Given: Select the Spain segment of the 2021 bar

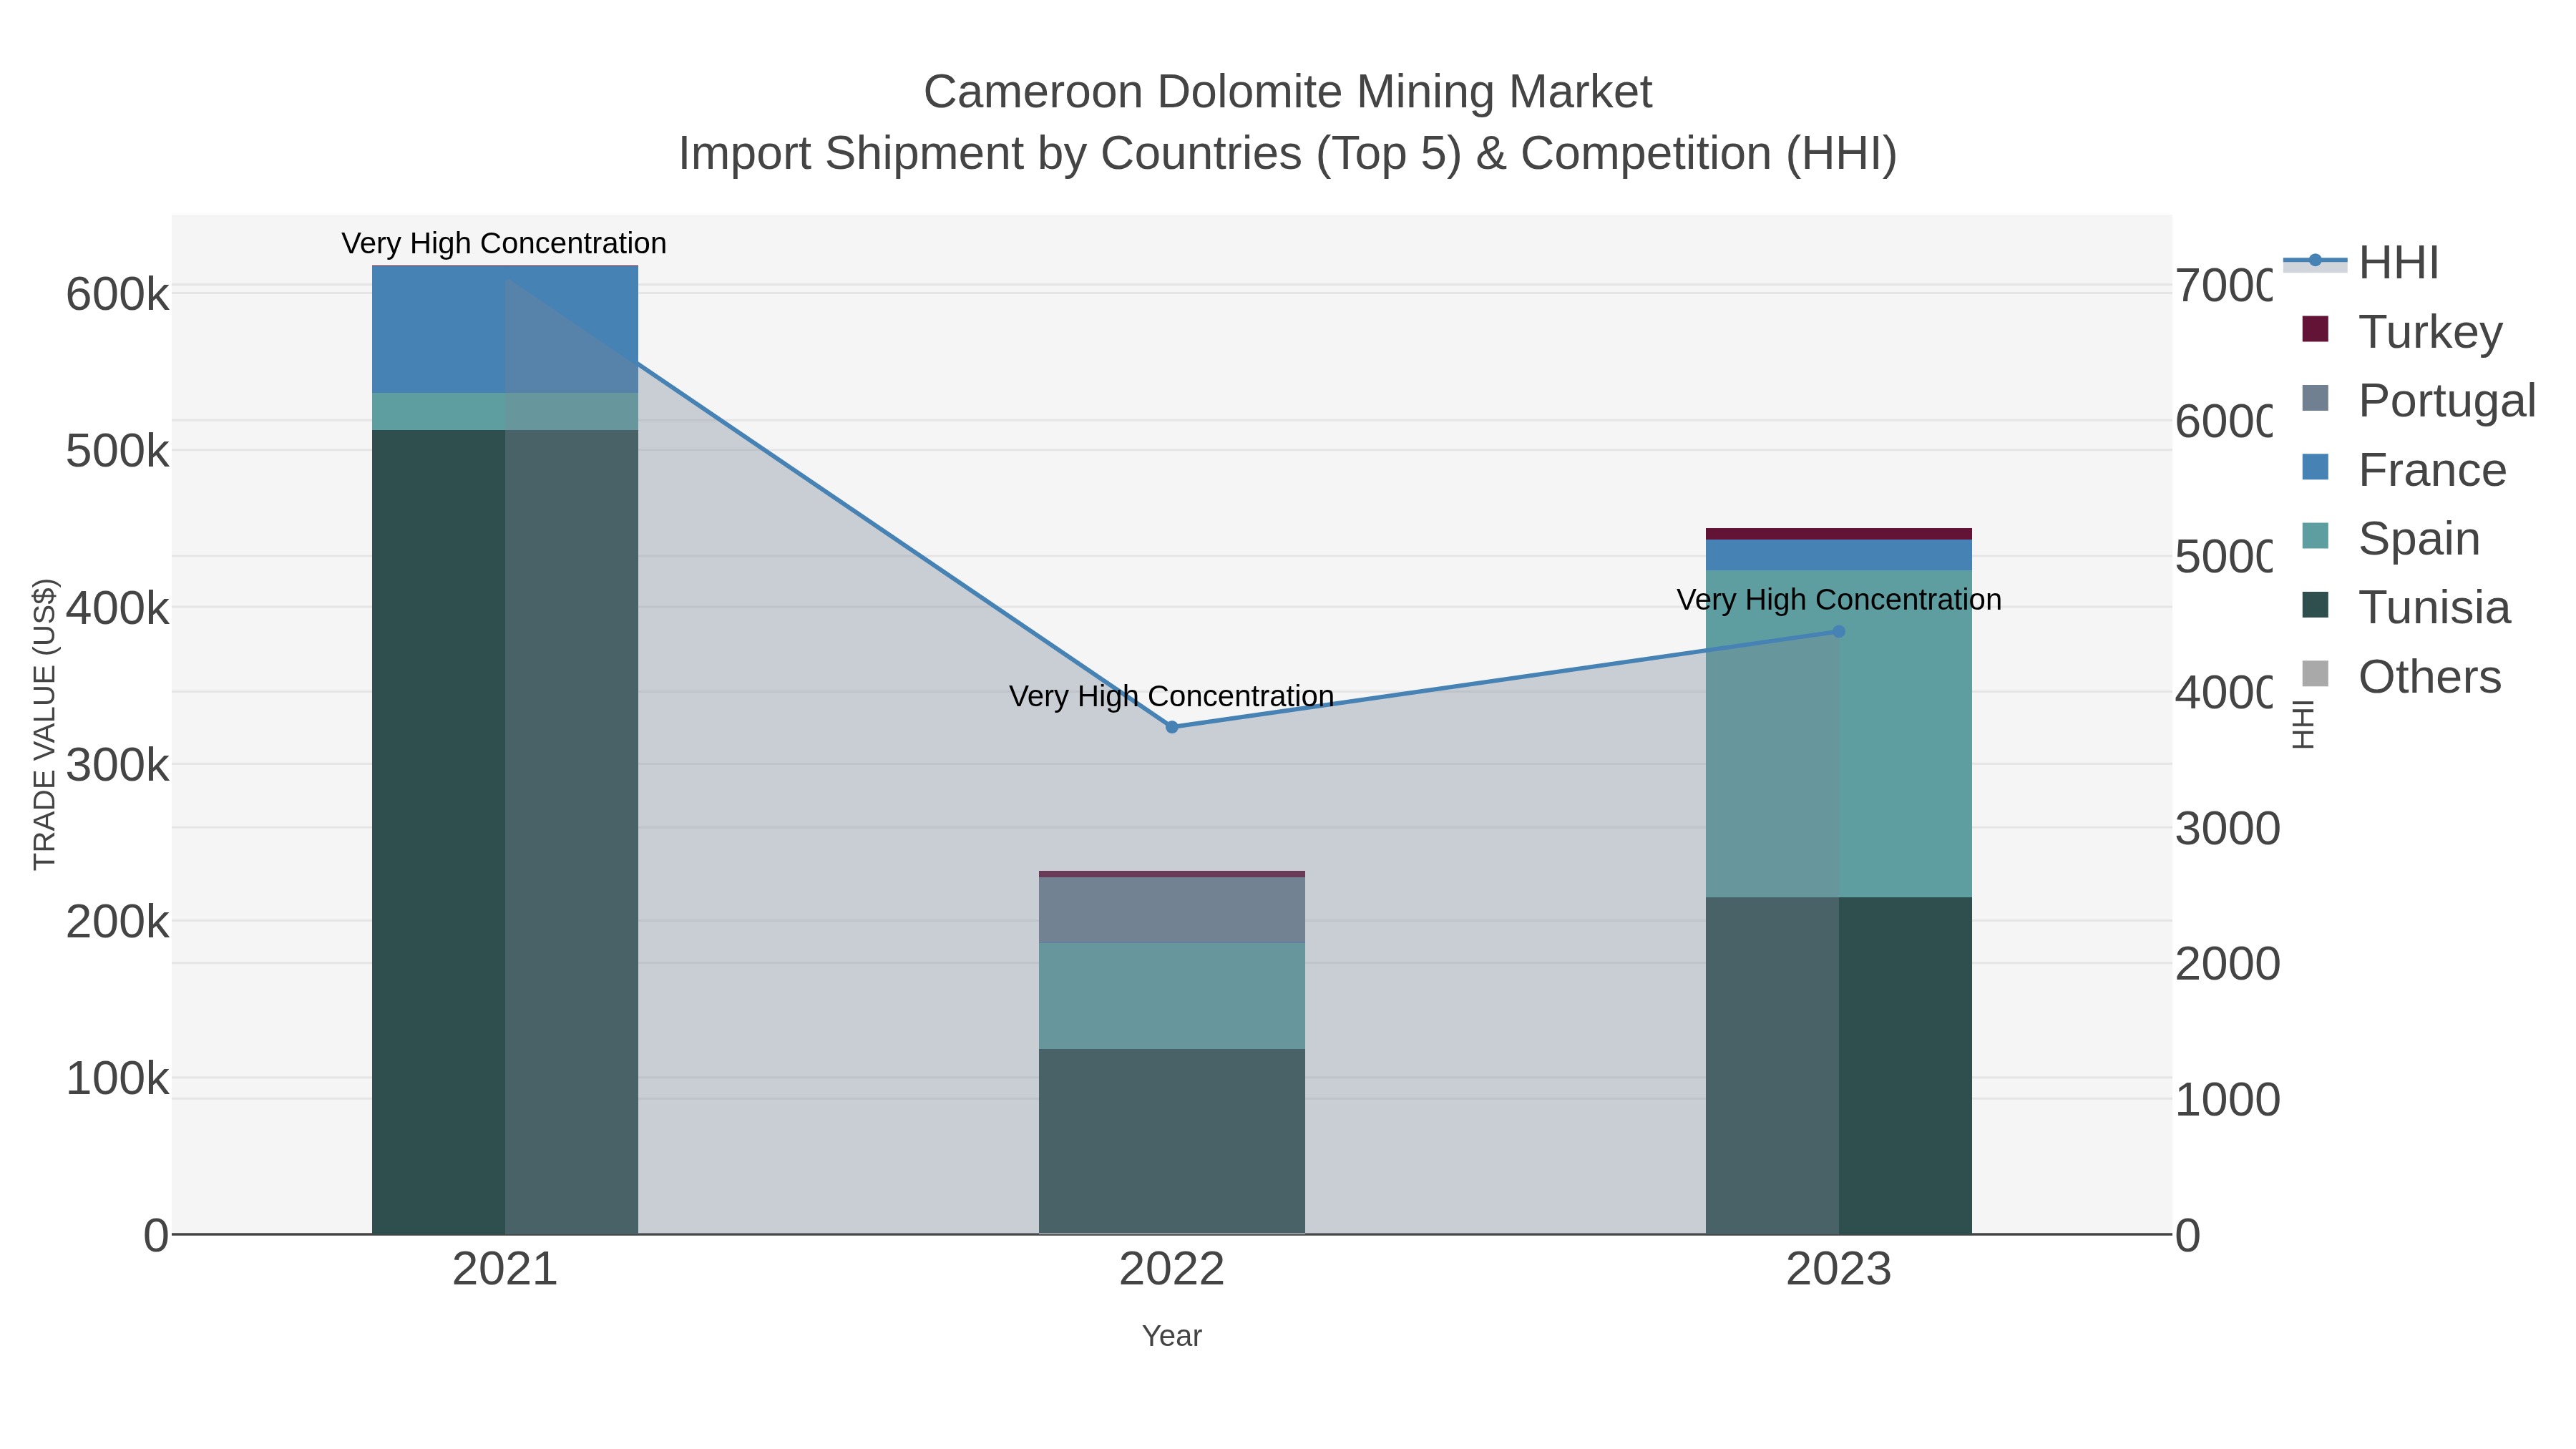Looking at the screenshot, I should 505,412.
